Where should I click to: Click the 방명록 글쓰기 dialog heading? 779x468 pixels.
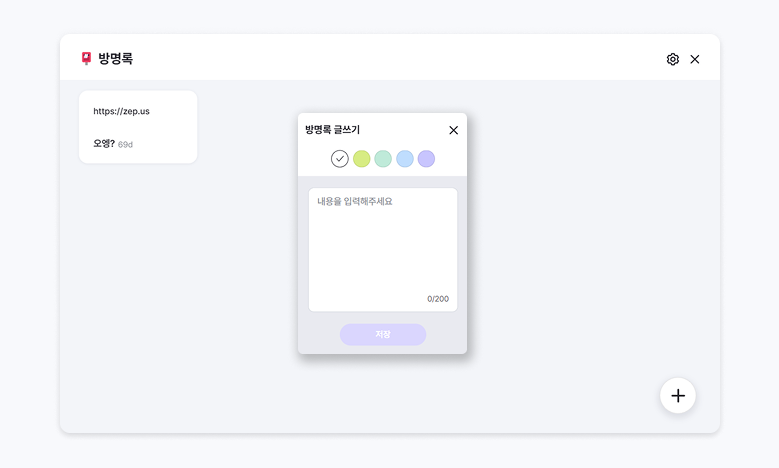click(x=333, y=130)
